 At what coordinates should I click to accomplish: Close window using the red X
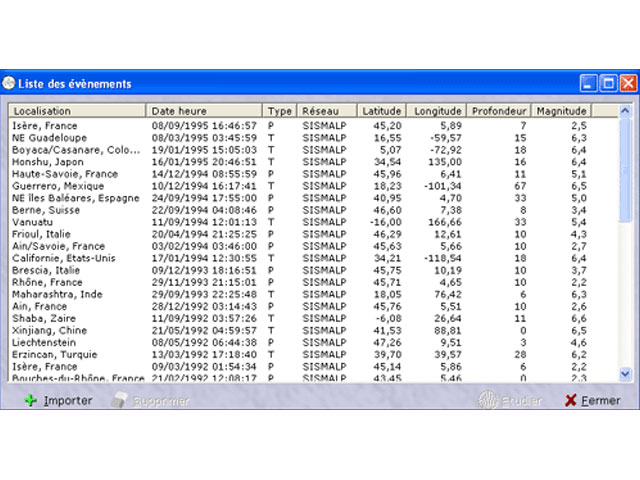[x=627, y=84]
